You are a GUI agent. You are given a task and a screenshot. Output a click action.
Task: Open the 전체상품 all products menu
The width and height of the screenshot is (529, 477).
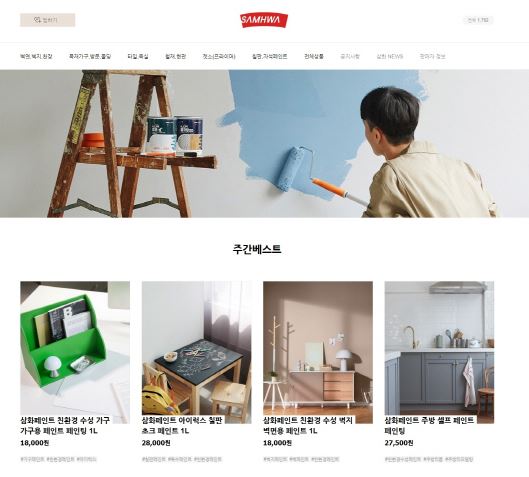point(314,56)
